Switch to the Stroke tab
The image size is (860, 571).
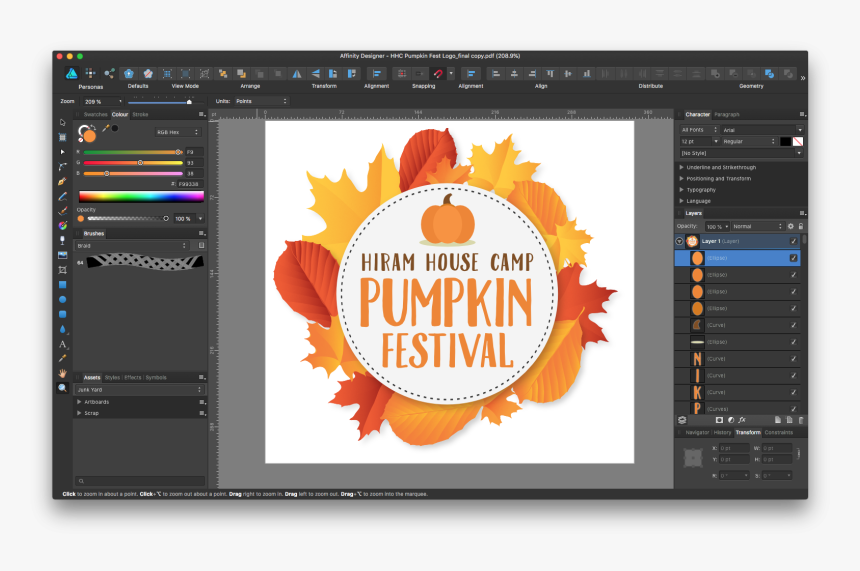coord(140,115)
